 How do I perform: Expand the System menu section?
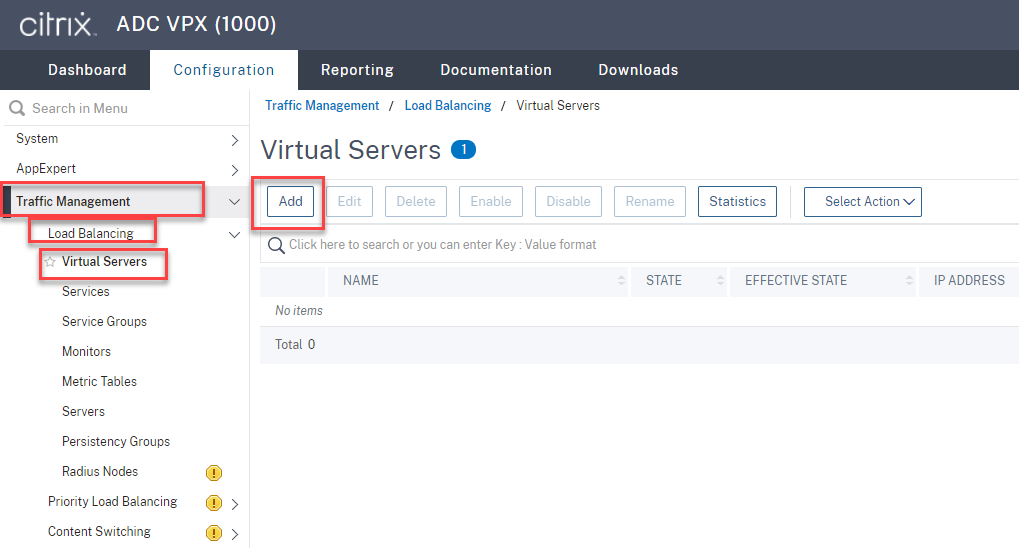(235, 139)
